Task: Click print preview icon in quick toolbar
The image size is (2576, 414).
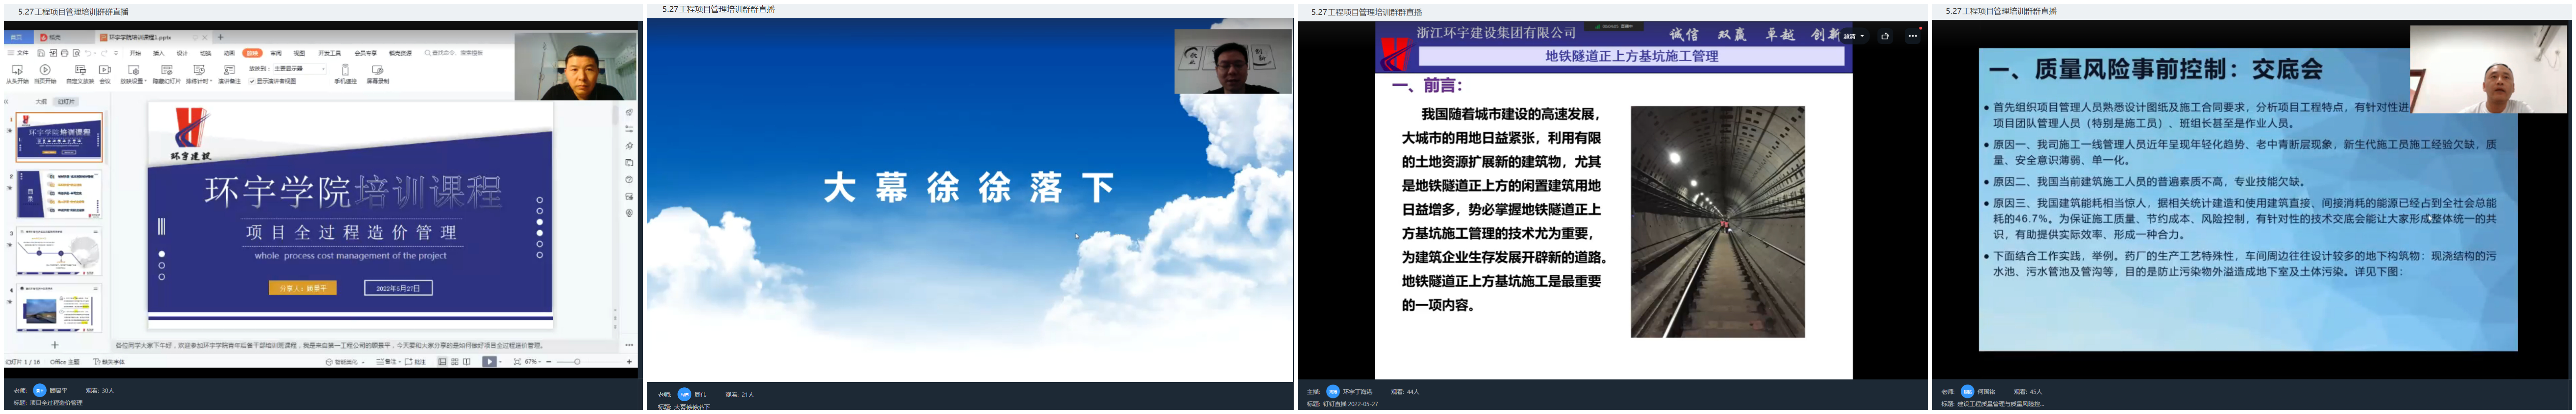Action: pyautogui.click(x=76, y=53)
